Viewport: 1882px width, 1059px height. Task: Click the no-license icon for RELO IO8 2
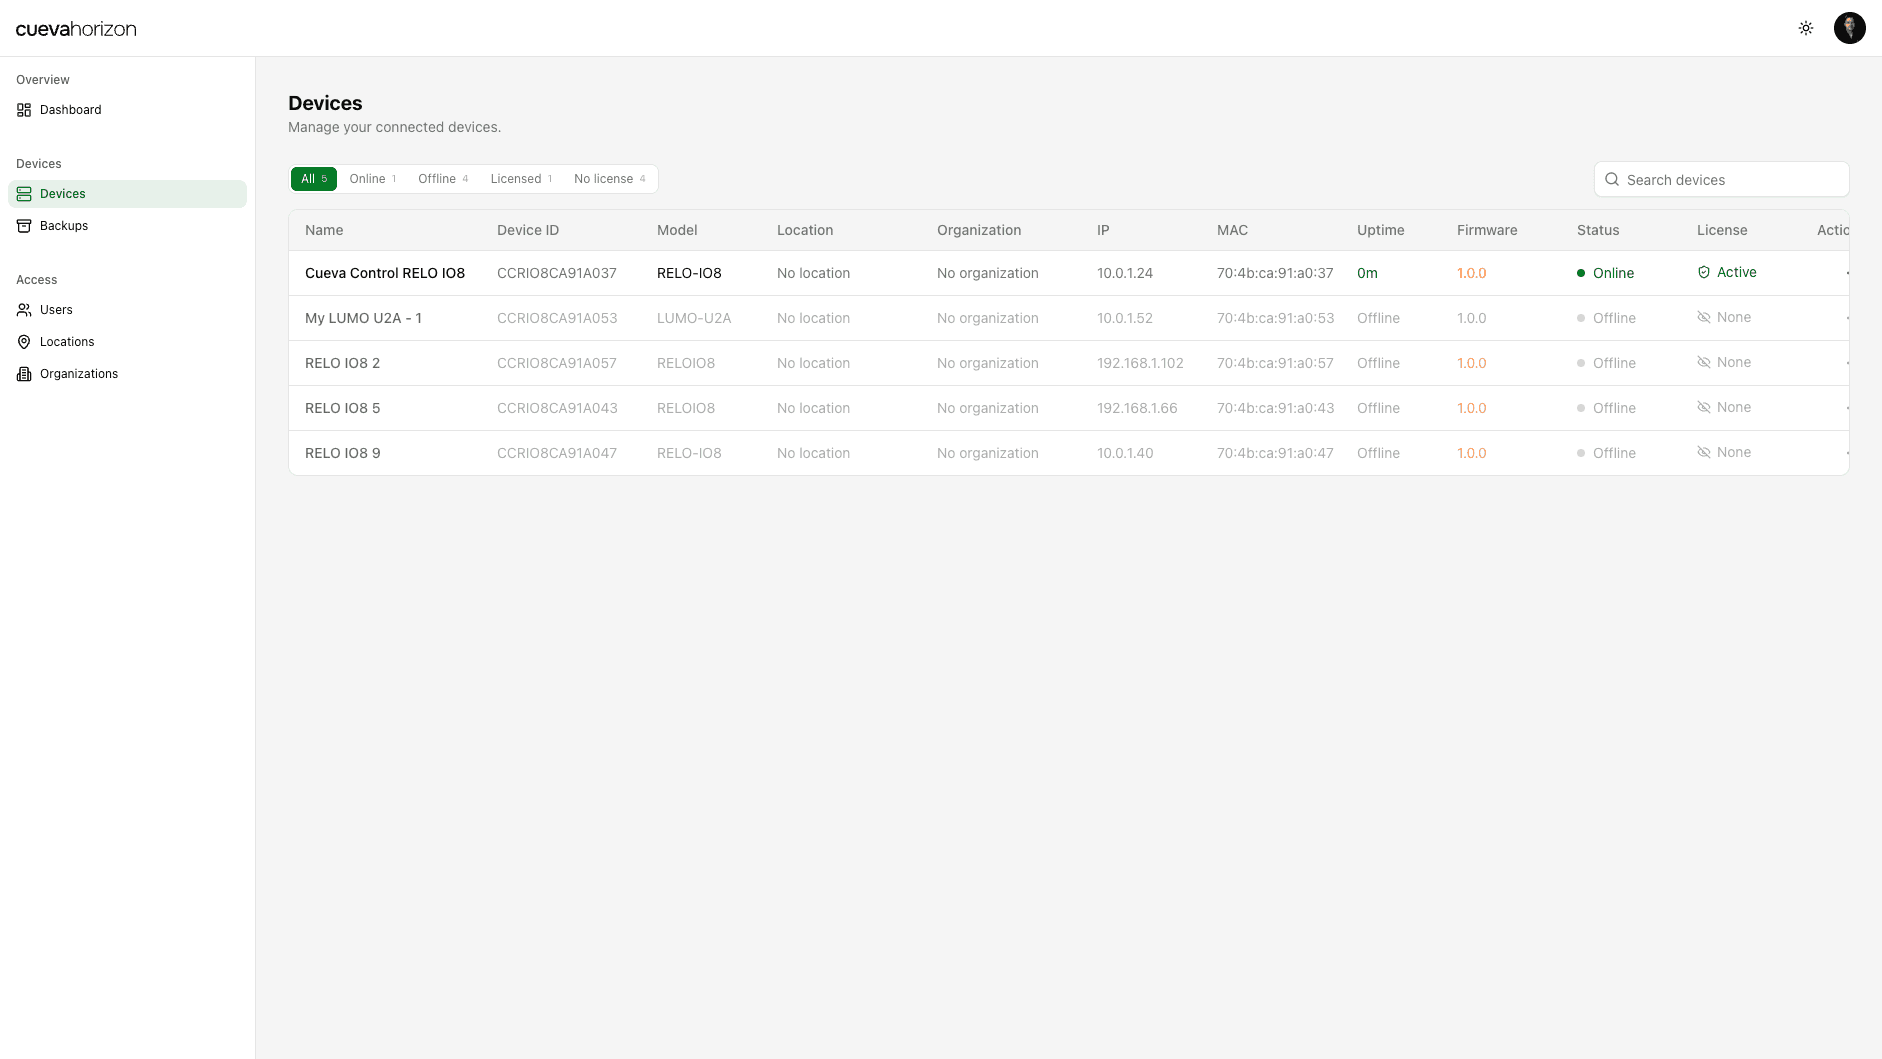pos(1704,362)
